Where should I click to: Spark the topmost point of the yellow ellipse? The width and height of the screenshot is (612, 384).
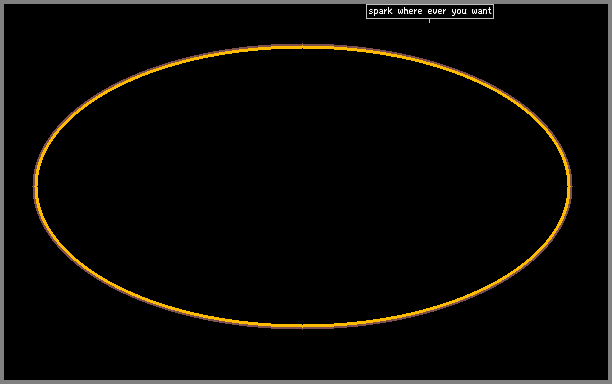302,47
